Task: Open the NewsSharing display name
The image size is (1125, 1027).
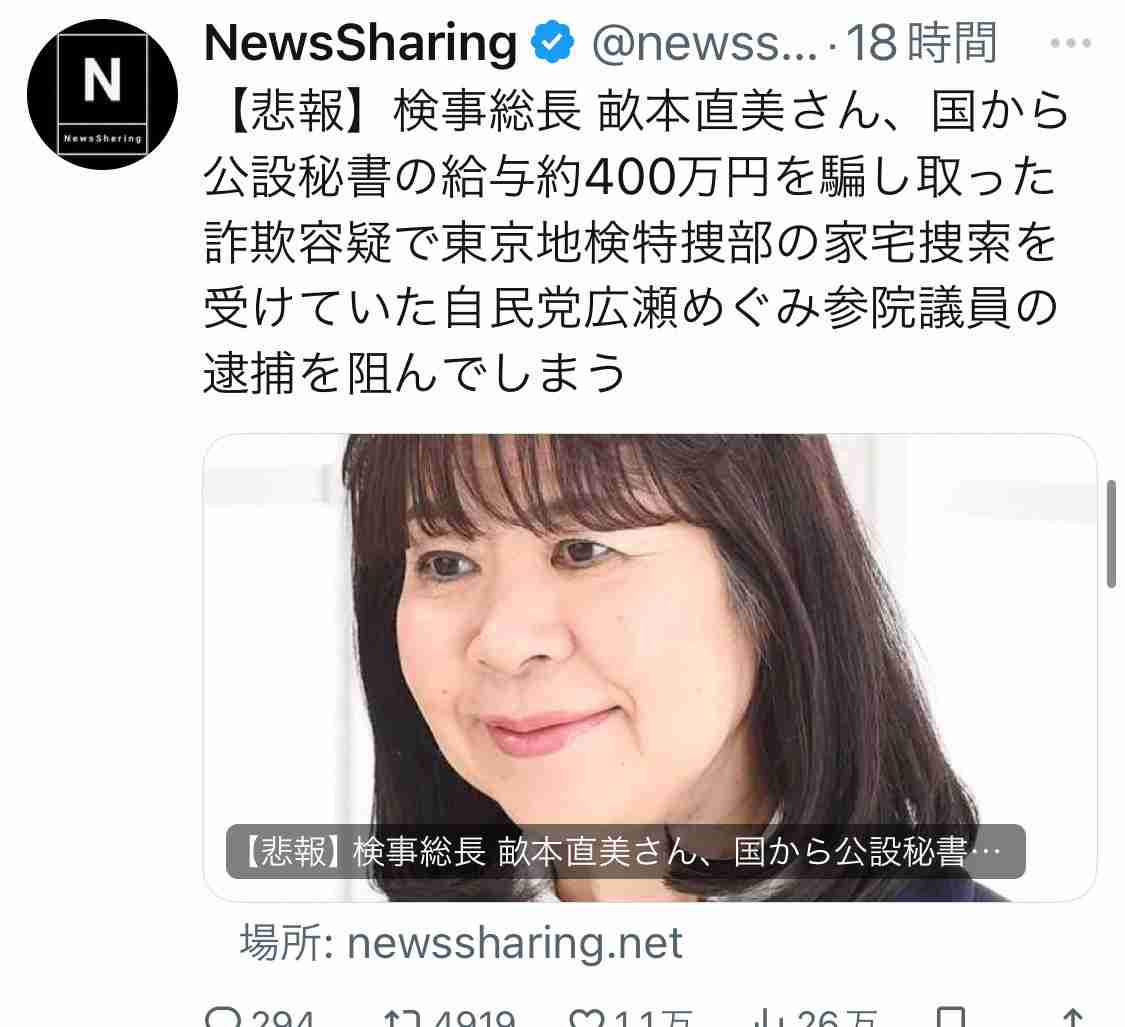Action: coord(361,43)
